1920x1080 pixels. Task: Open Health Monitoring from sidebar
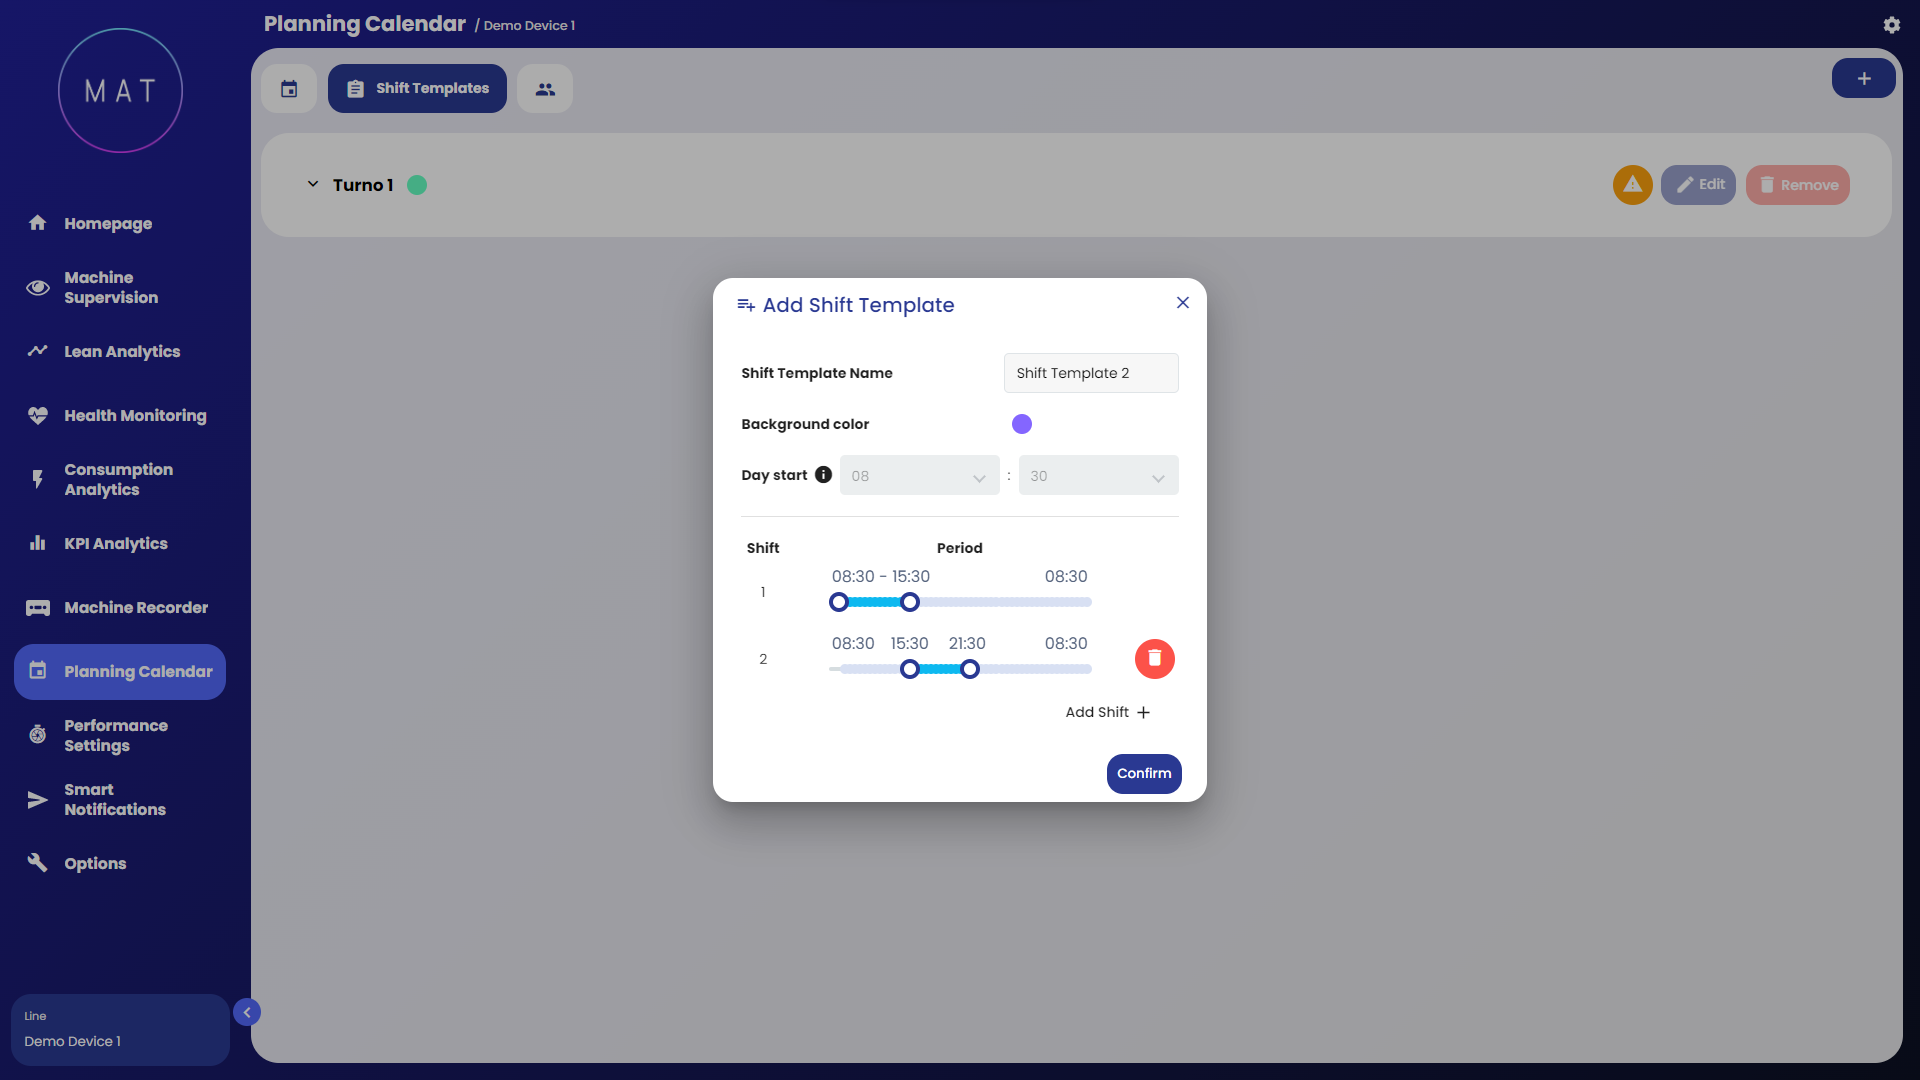135,416
